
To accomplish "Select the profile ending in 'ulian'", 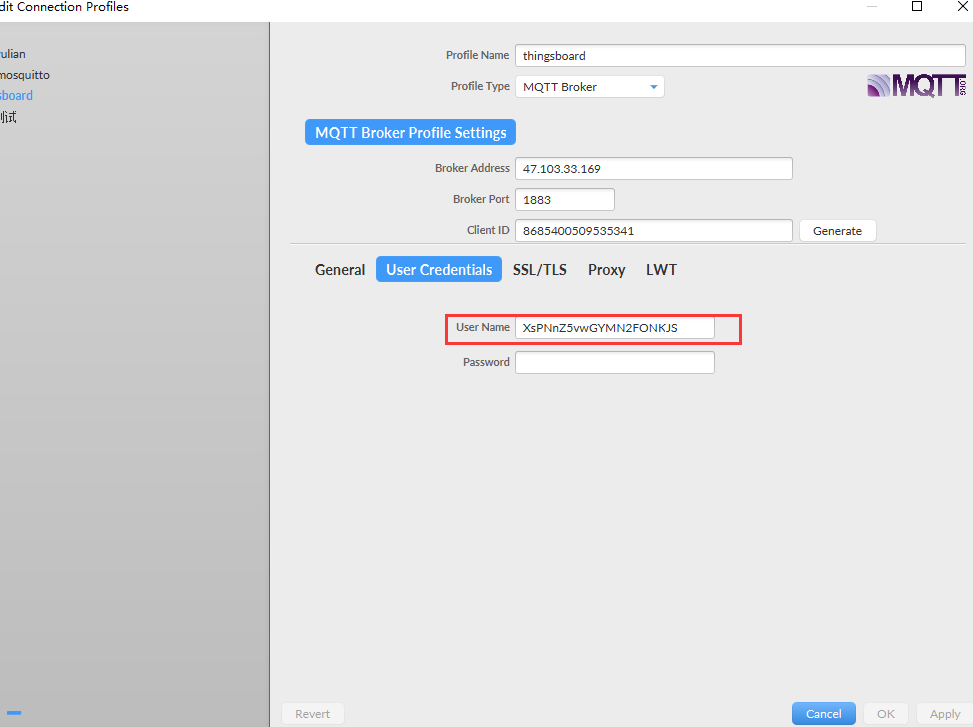I will (x=12, y=54).
